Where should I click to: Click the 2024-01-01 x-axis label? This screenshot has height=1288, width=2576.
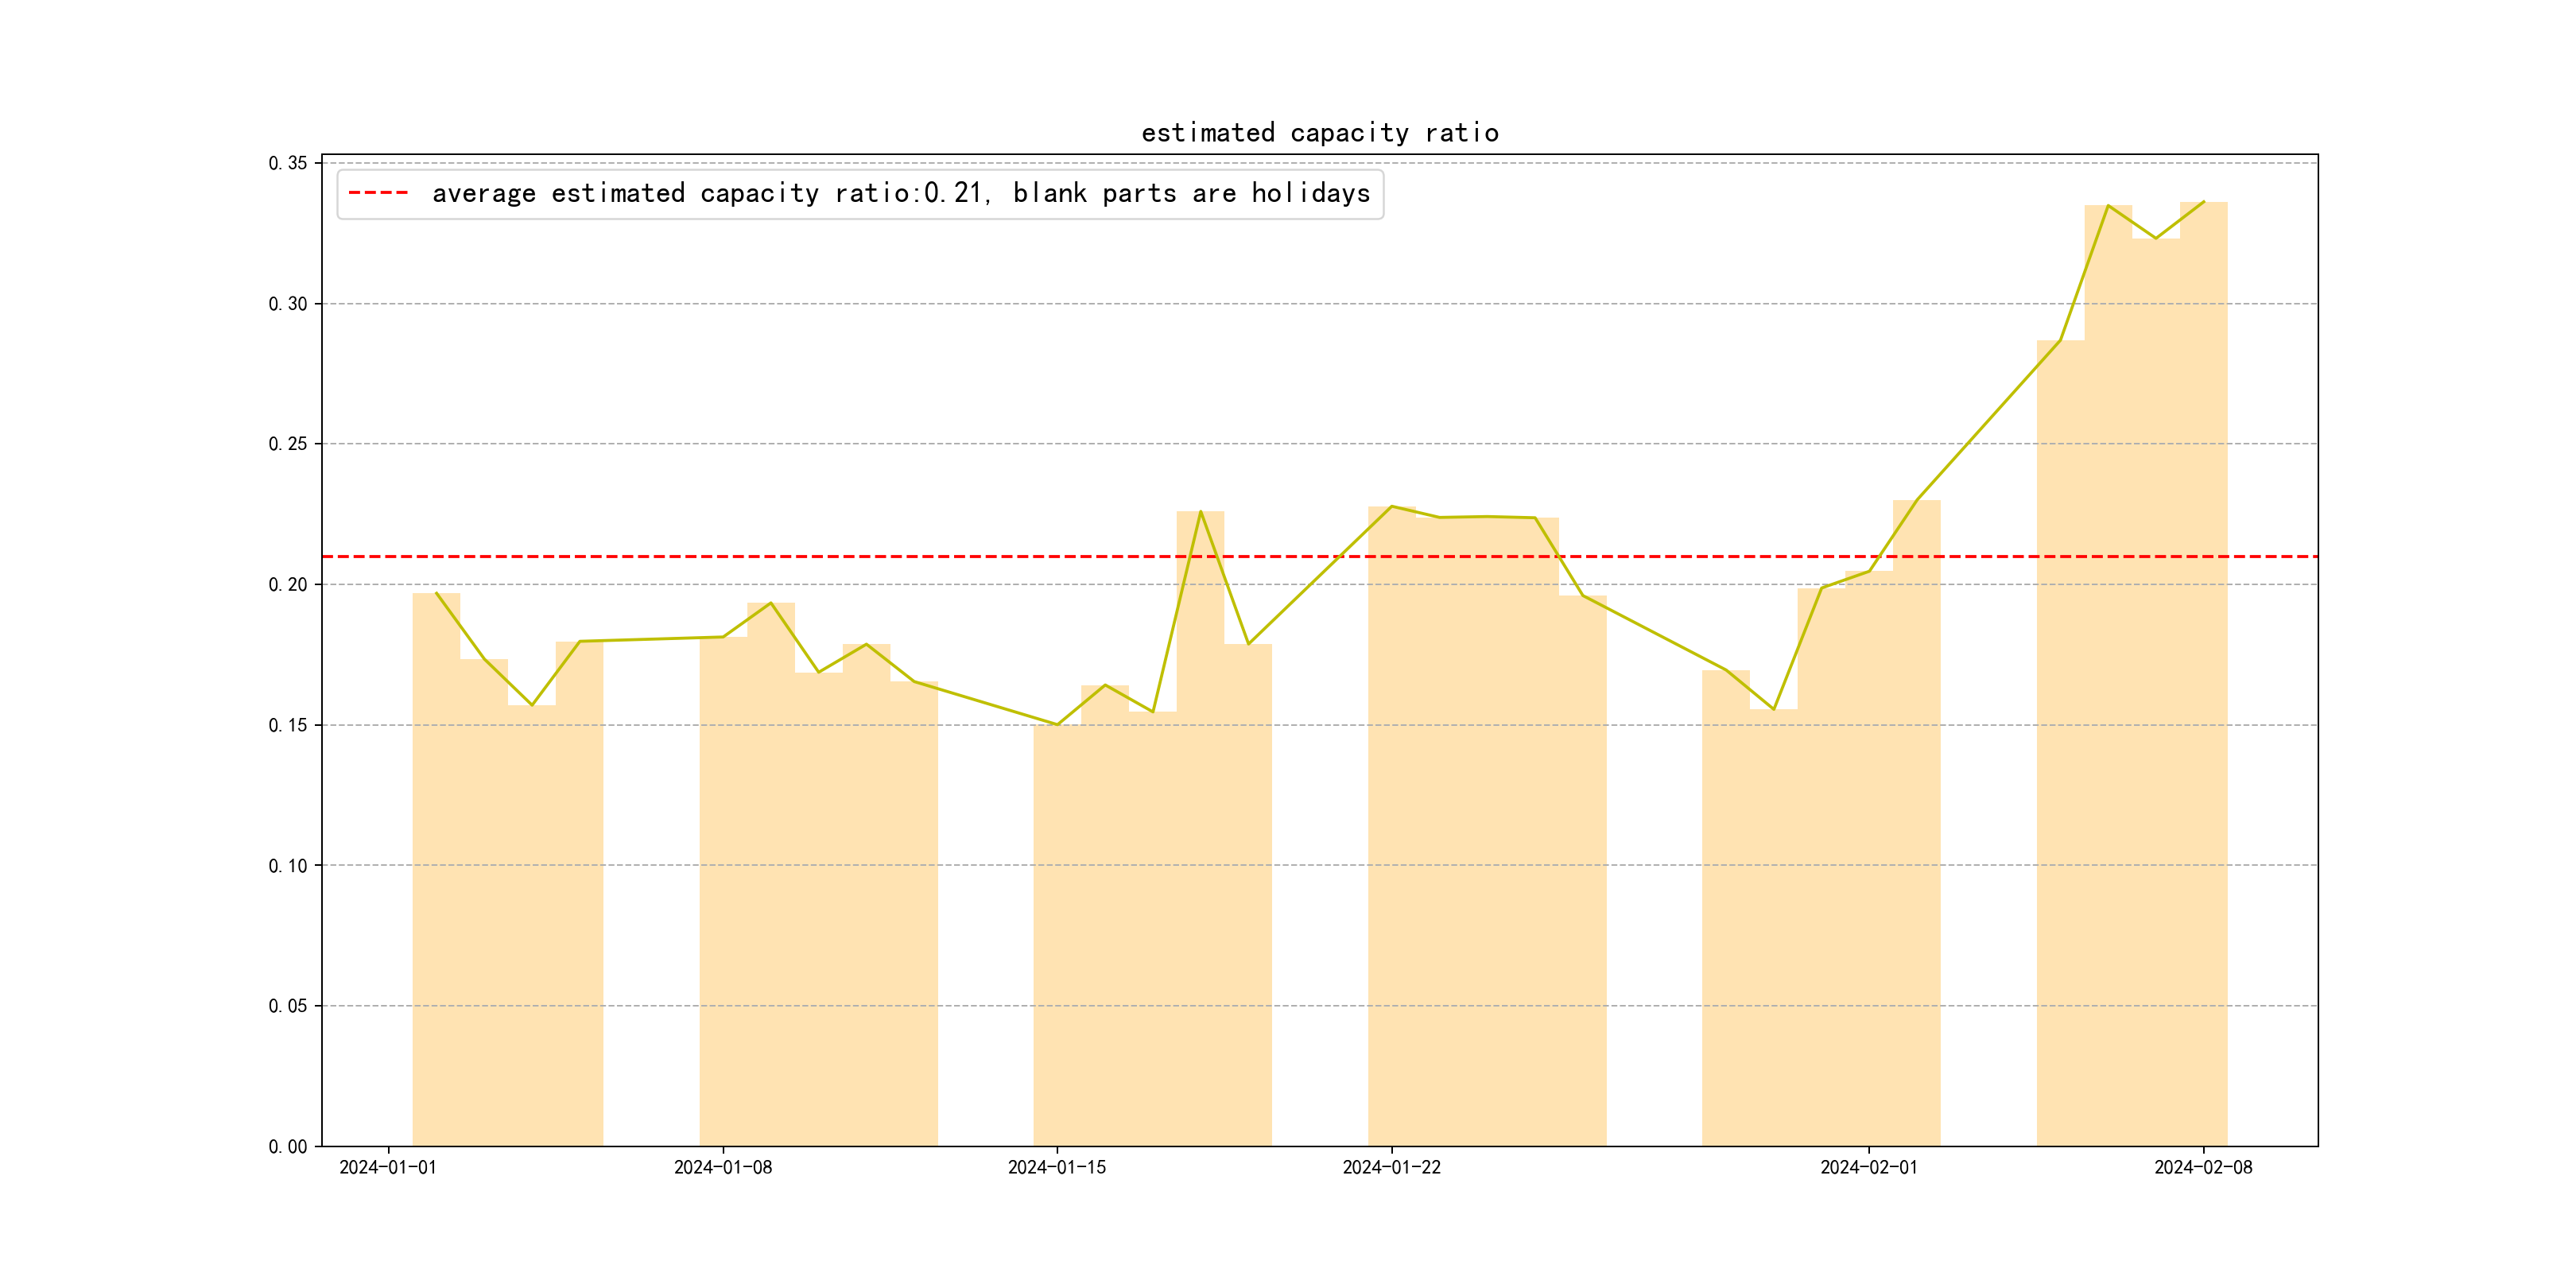coord(388,1167)
